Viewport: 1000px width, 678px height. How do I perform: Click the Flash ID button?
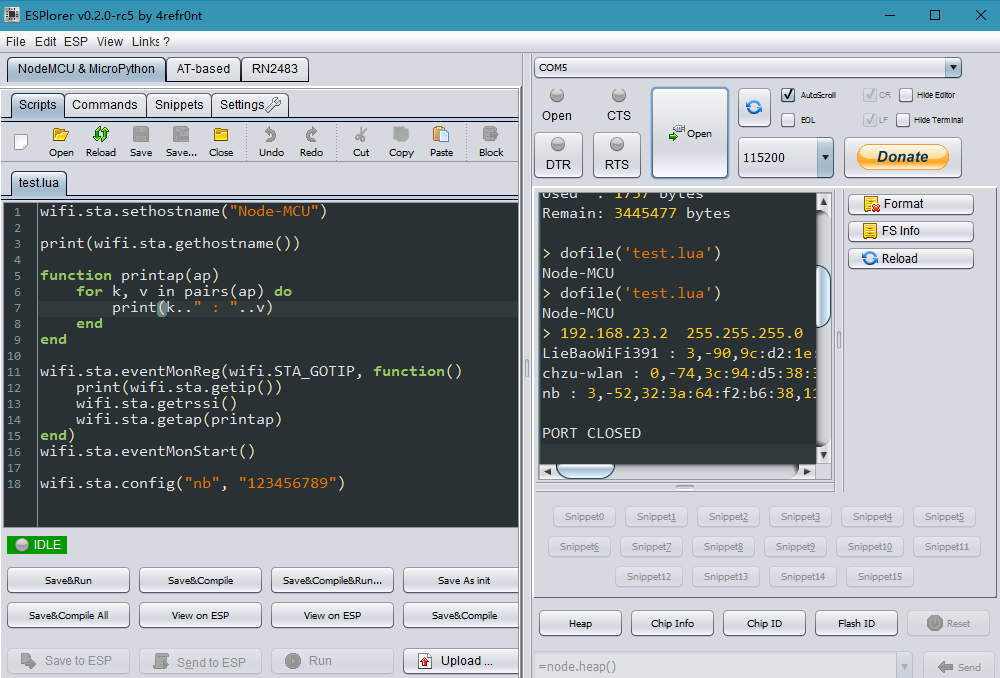point(857,623)
